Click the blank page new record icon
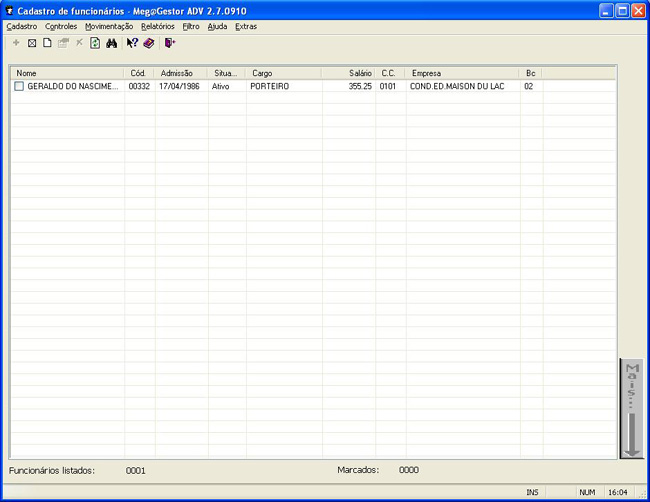The height and width of the screenshot is (502, 650). (47, 44)
